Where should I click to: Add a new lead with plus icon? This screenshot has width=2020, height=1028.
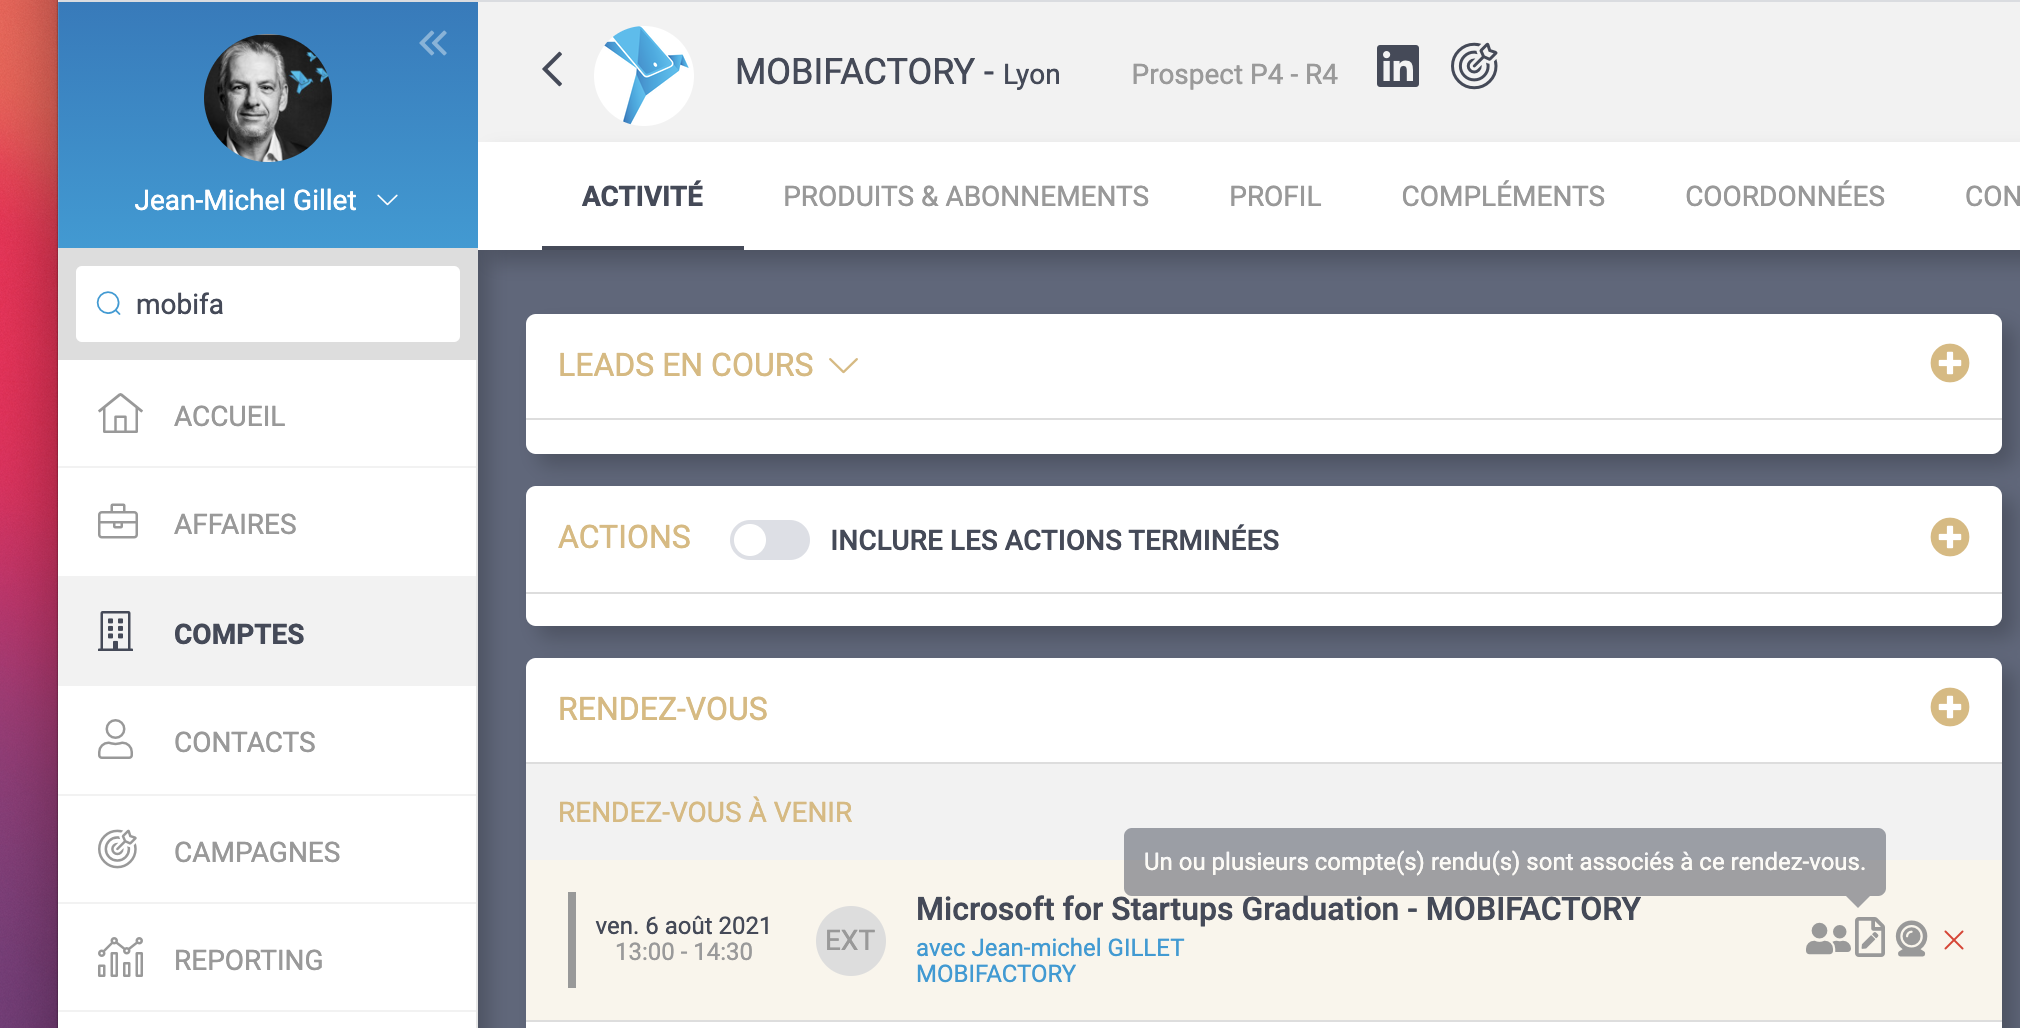tap(1949, 363)
